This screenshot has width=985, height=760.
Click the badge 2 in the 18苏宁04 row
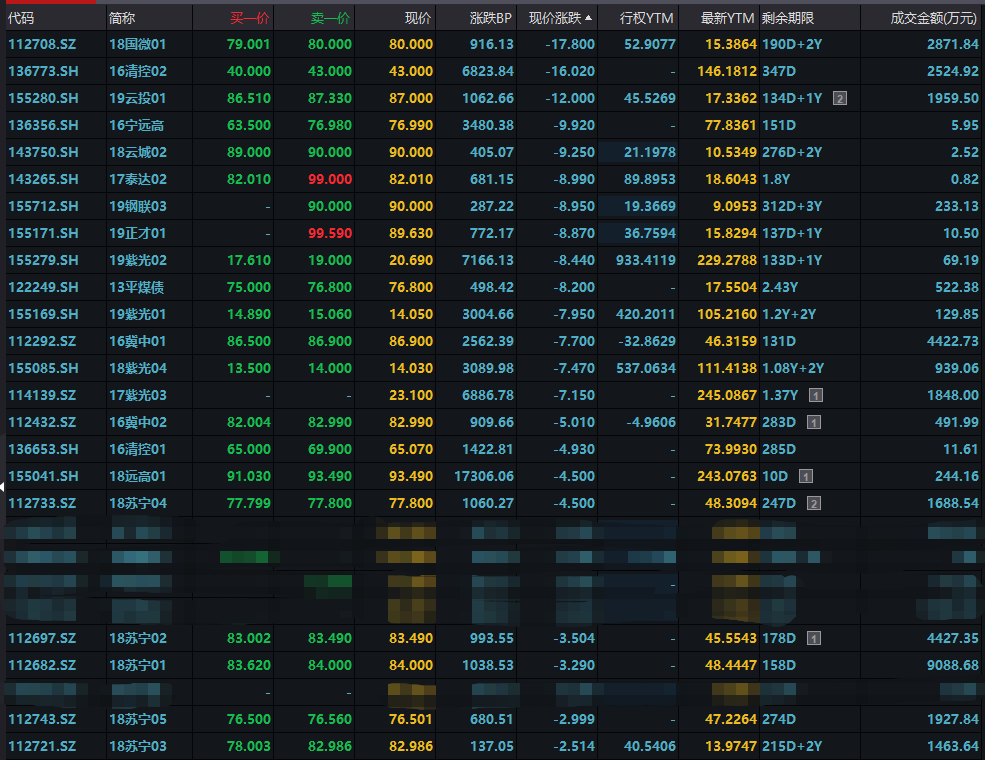(x=814, y=504)
